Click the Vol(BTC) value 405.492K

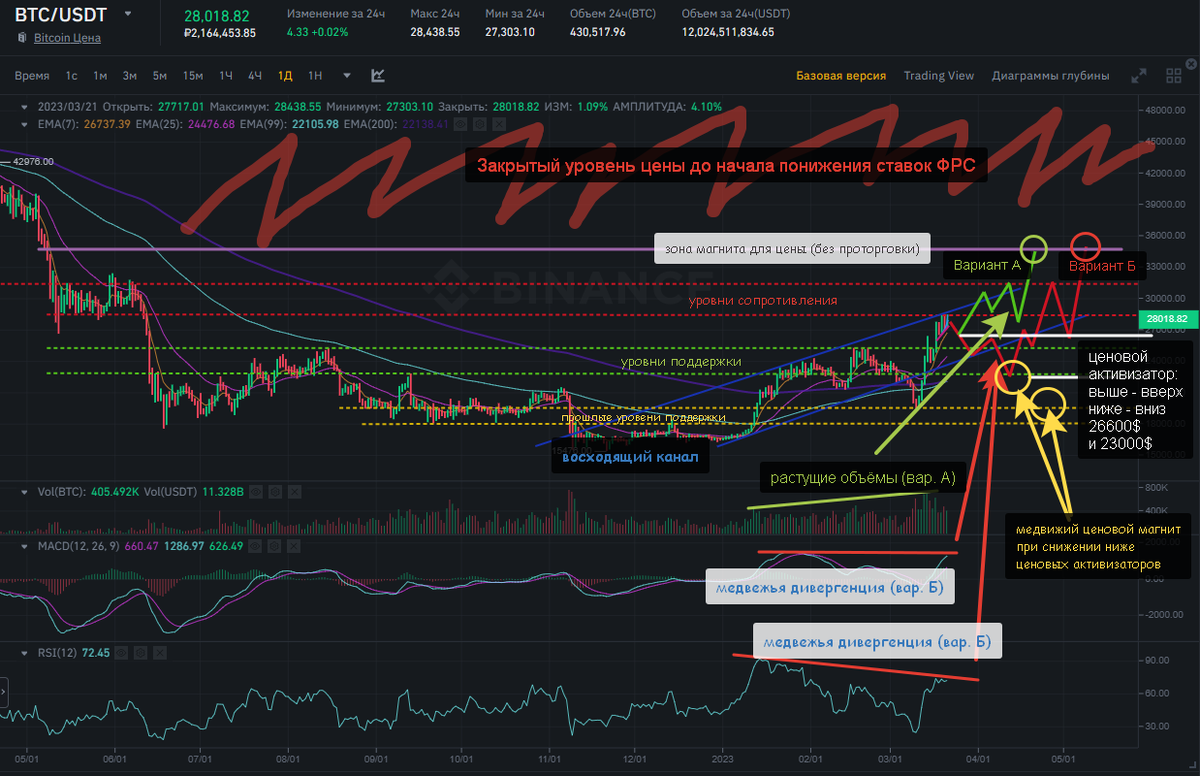pyautogui.click(x=115, y=492)
